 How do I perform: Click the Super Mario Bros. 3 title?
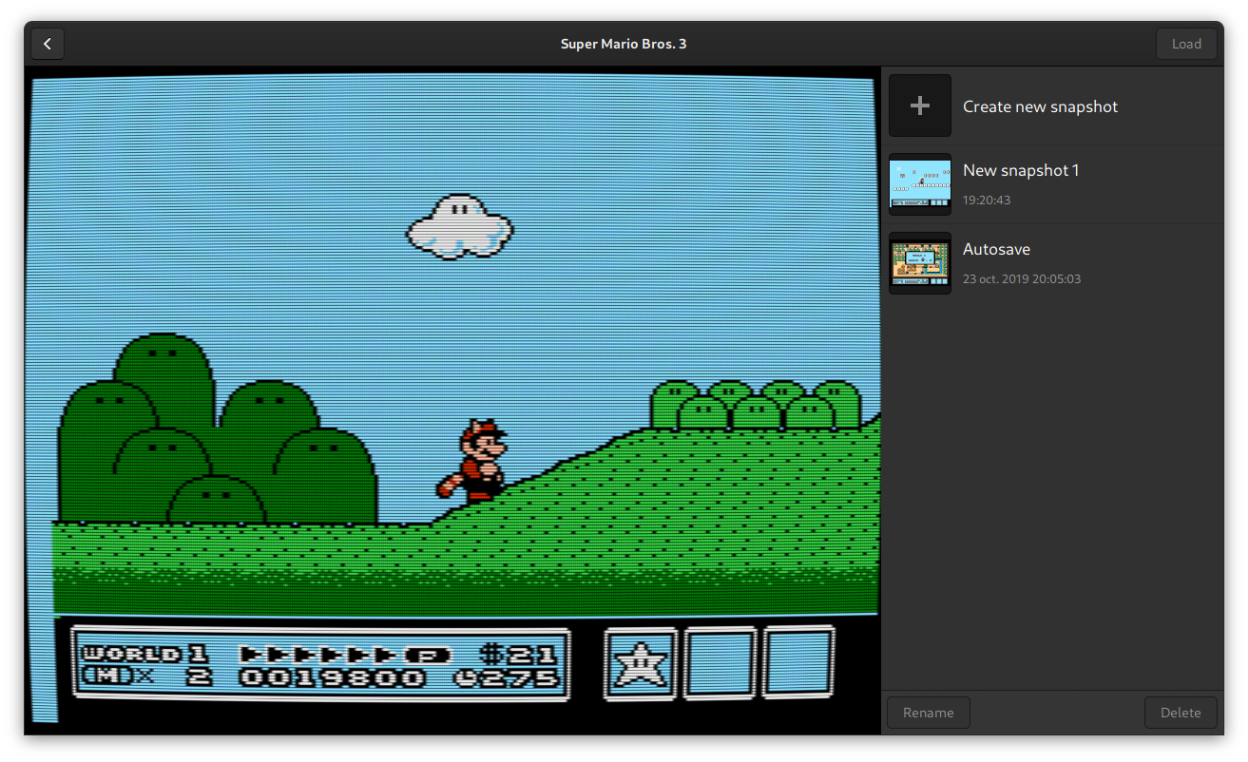[x=623, y=44]
